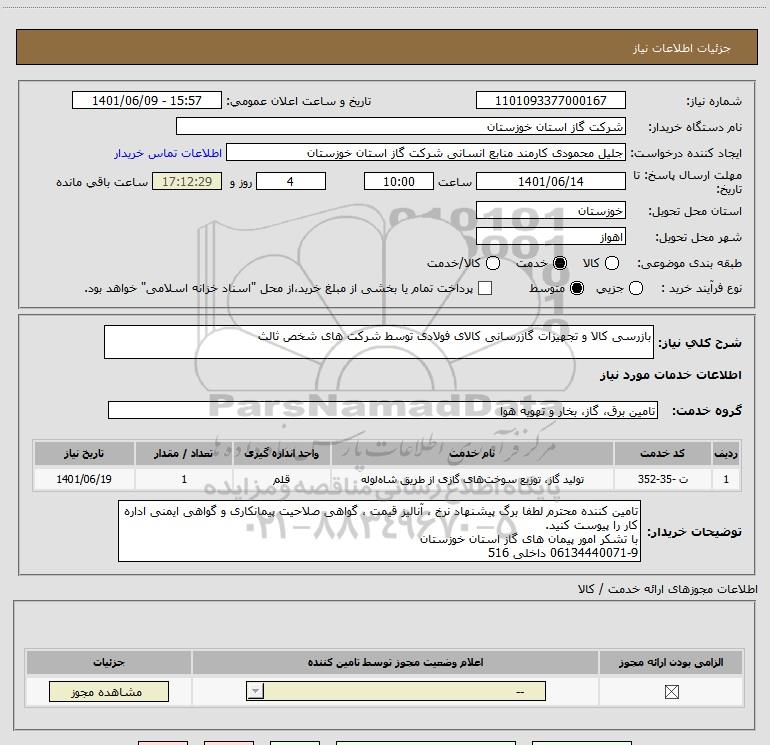770x745 pixels.
Task: Click the buyer notes text area
Action: coord(379,531)
